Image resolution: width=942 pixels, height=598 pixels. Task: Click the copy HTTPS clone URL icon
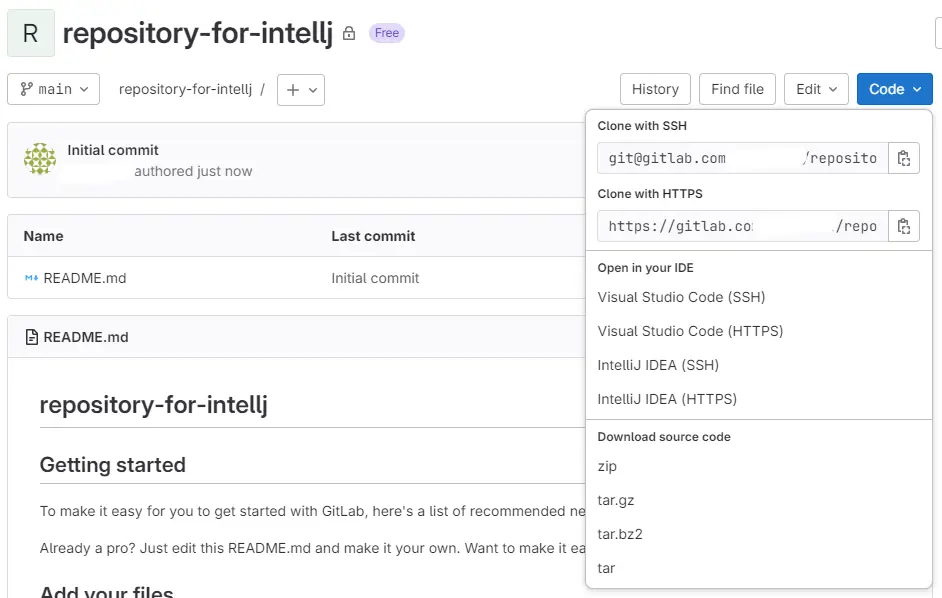(904, 225)
